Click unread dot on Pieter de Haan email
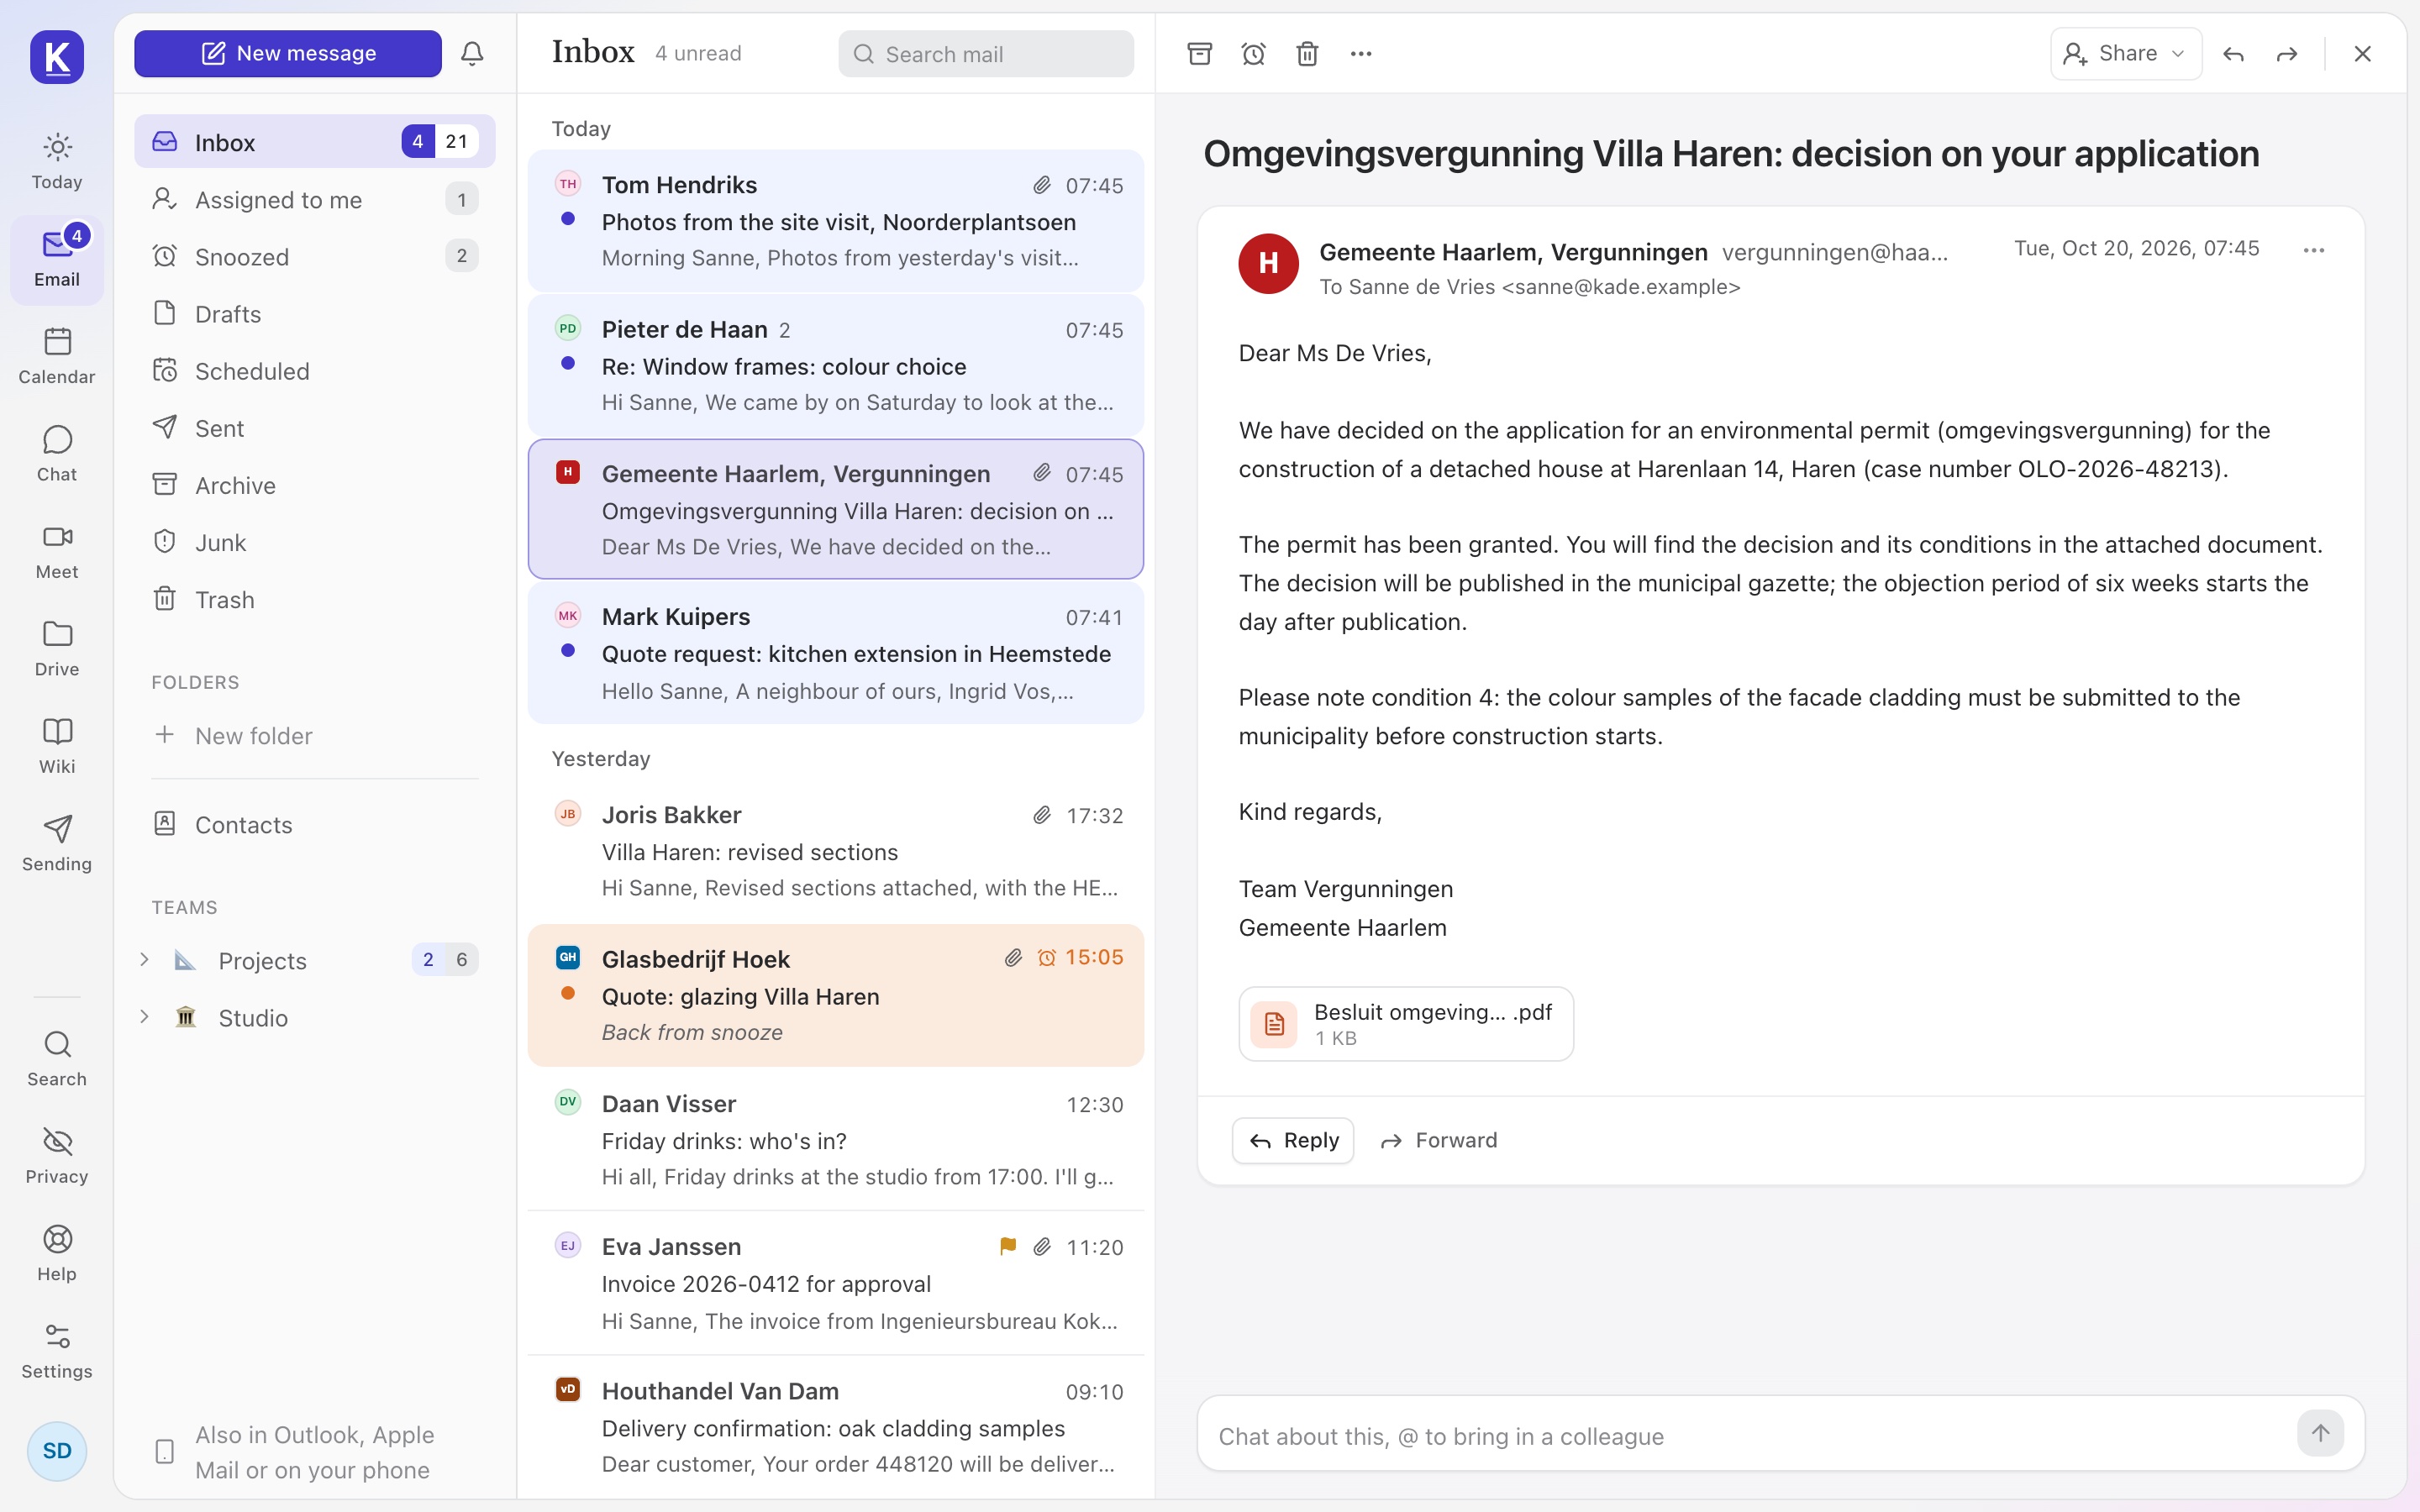Viewport: 2420px width, 1512px height. click(568, 363)
